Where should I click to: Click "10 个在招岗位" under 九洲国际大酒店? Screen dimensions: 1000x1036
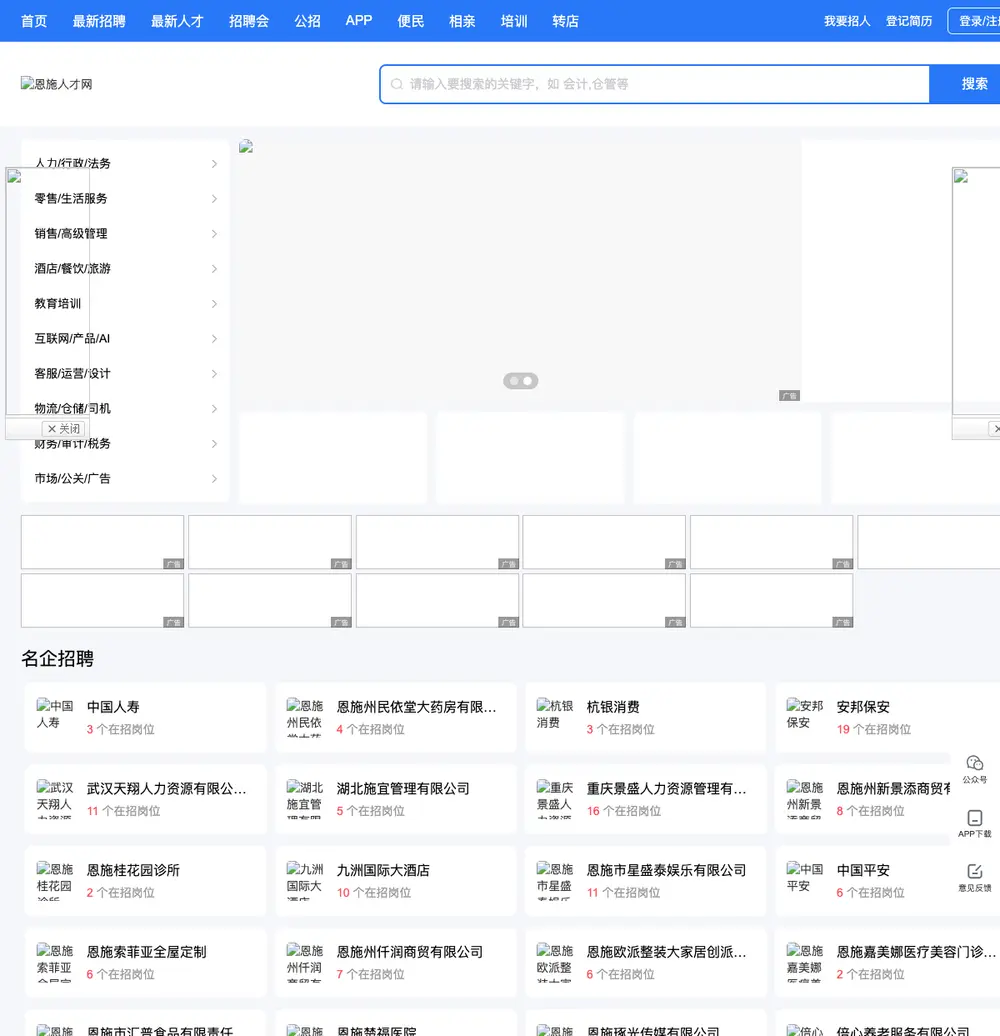click(x=374, y=893)
